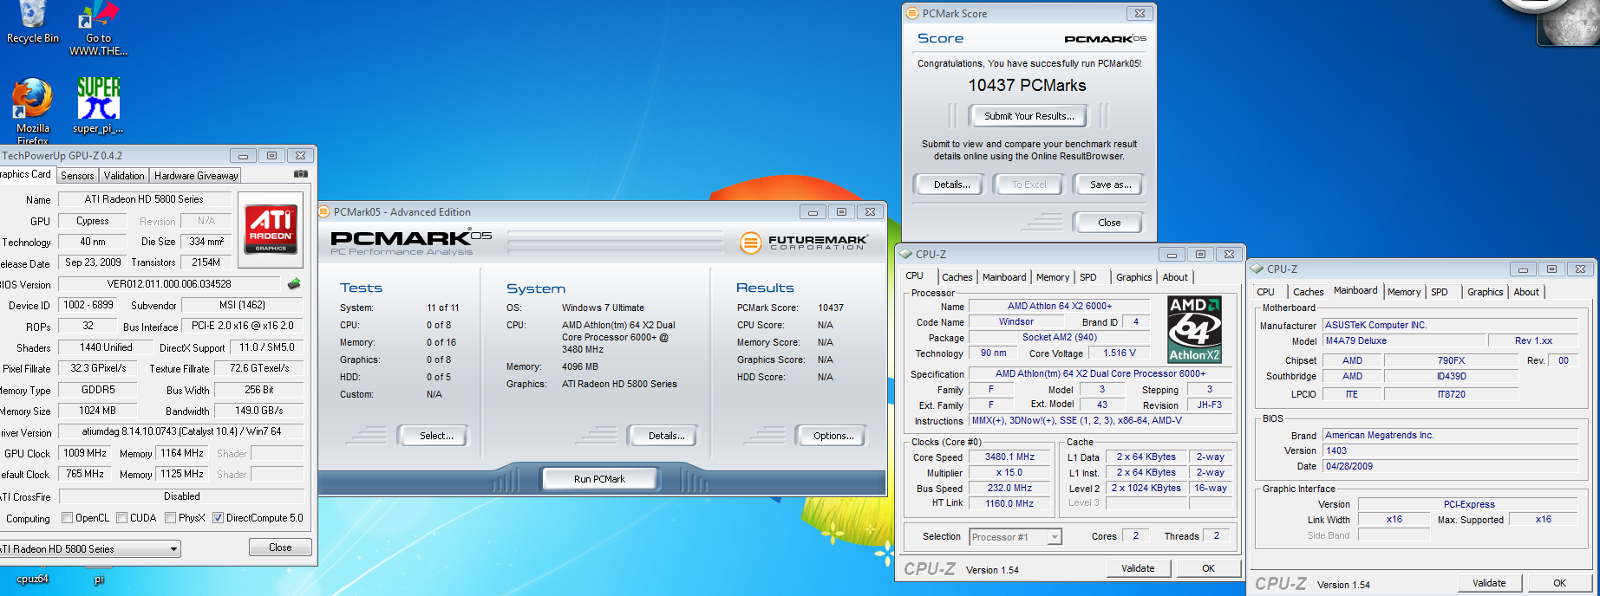Click the PCMark Score window title icon
The height and width of the screenshot is (596, 1600).
(912, 13)
